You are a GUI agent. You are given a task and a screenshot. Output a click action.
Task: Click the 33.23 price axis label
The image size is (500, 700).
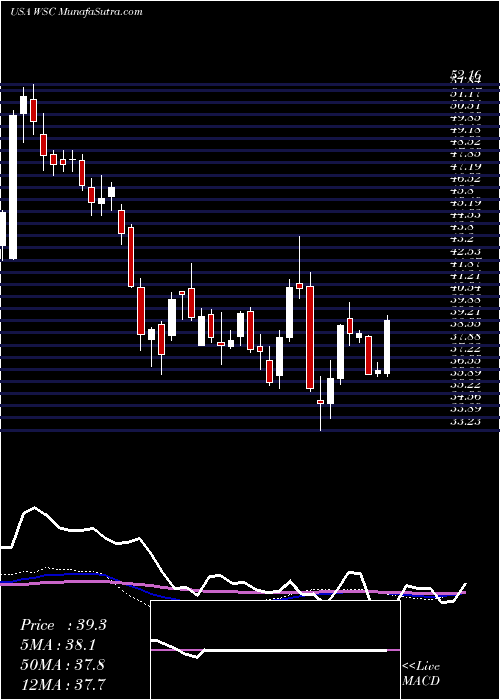466,421
